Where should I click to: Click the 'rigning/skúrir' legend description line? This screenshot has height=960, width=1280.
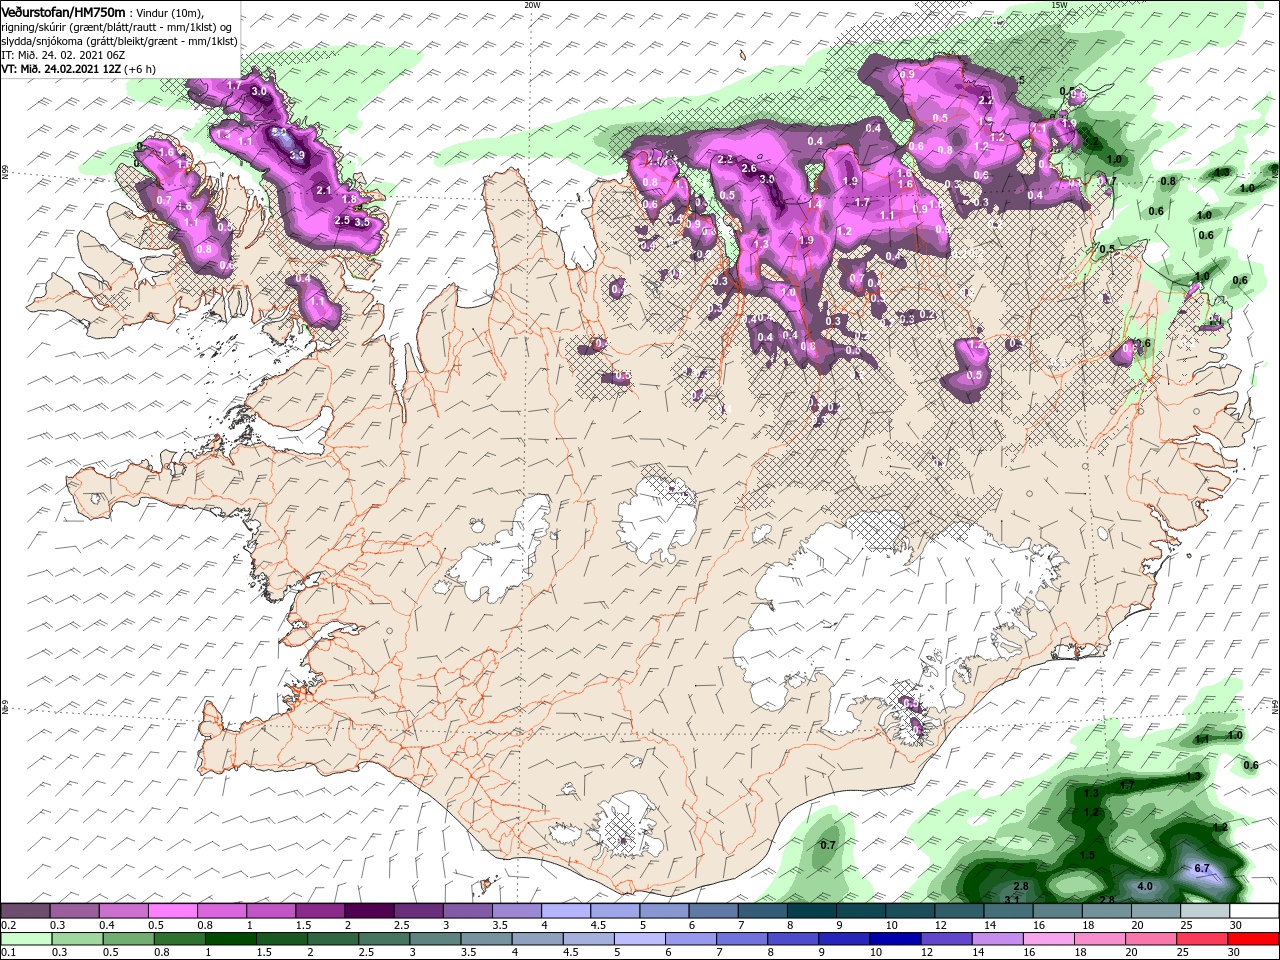tap(117, 26)
